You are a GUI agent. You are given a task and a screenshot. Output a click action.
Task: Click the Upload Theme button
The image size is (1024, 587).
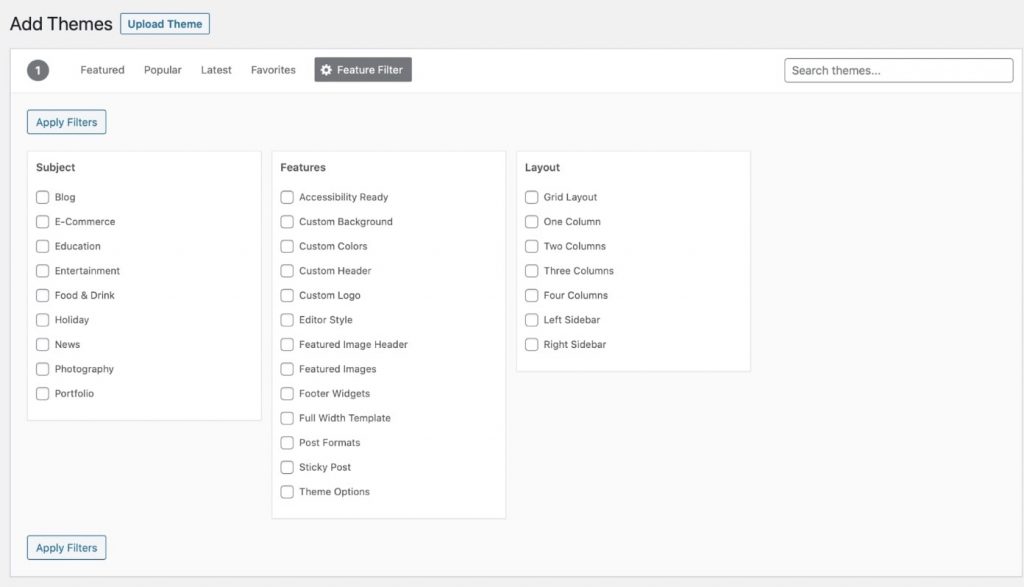click(x=164, y=23)
